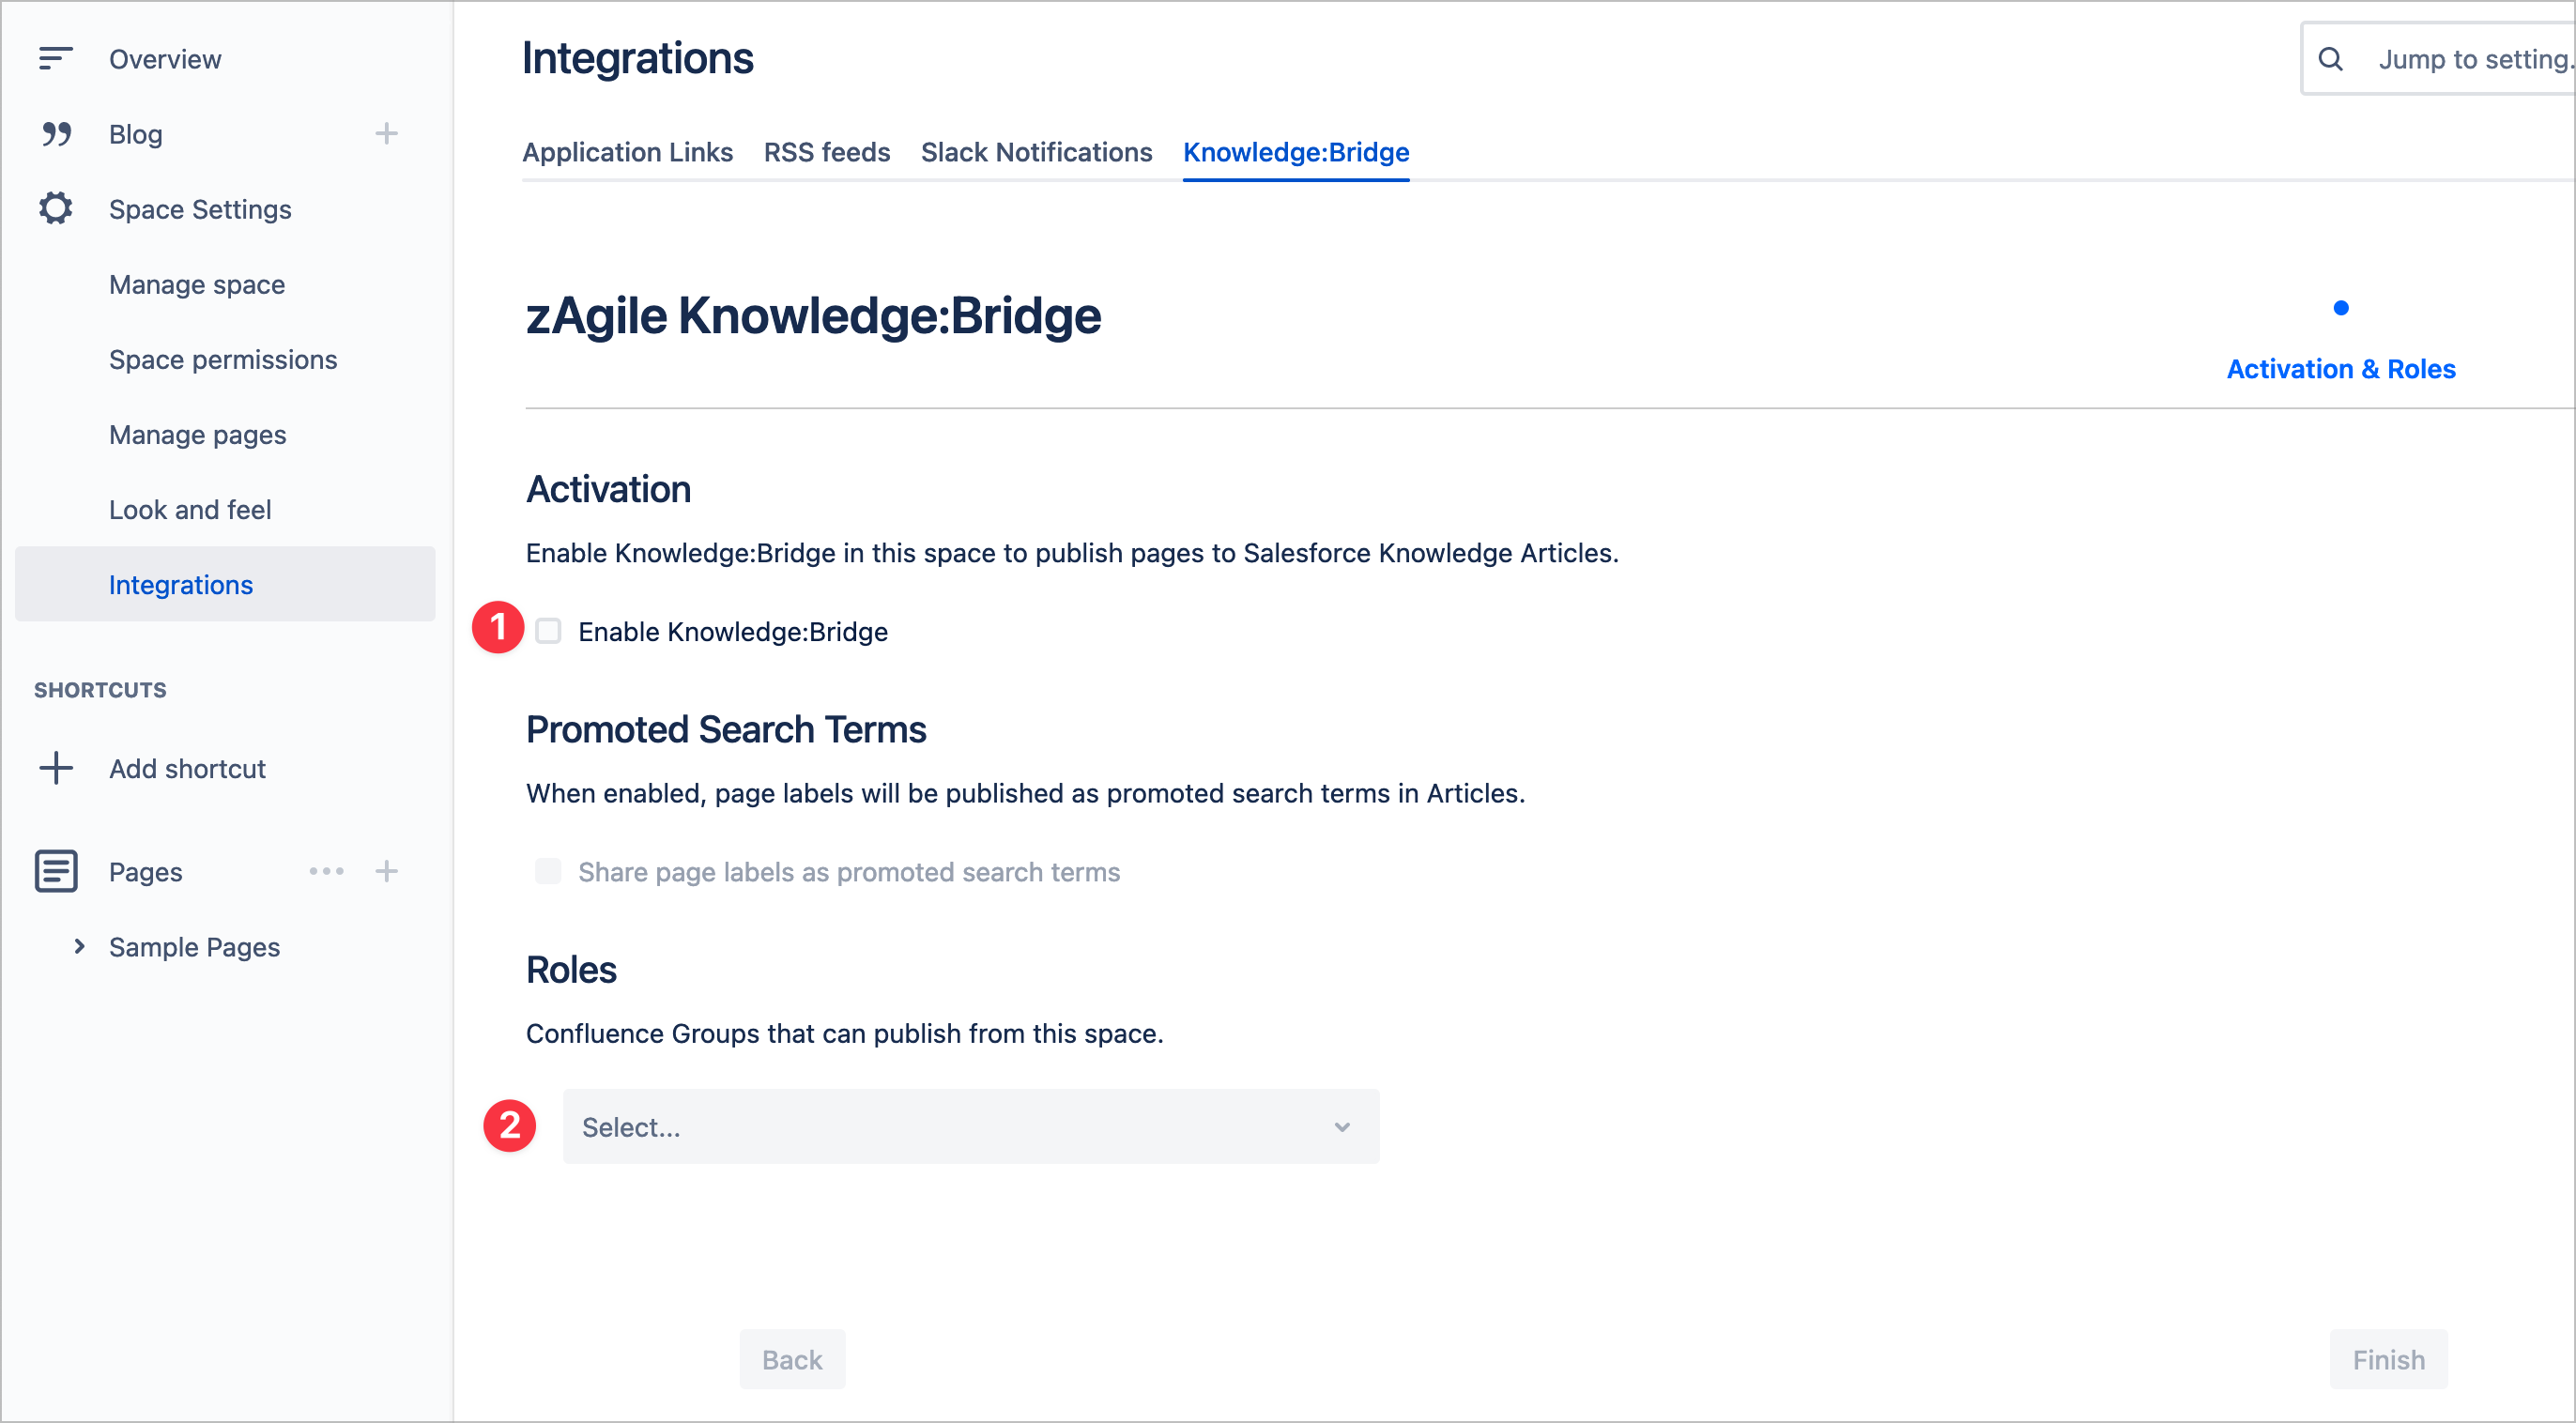The width and height of the screenshot is (2576, 1423).
Task: Click the Pages document icon
Action: pyautogui.click(x=55, y=871)
